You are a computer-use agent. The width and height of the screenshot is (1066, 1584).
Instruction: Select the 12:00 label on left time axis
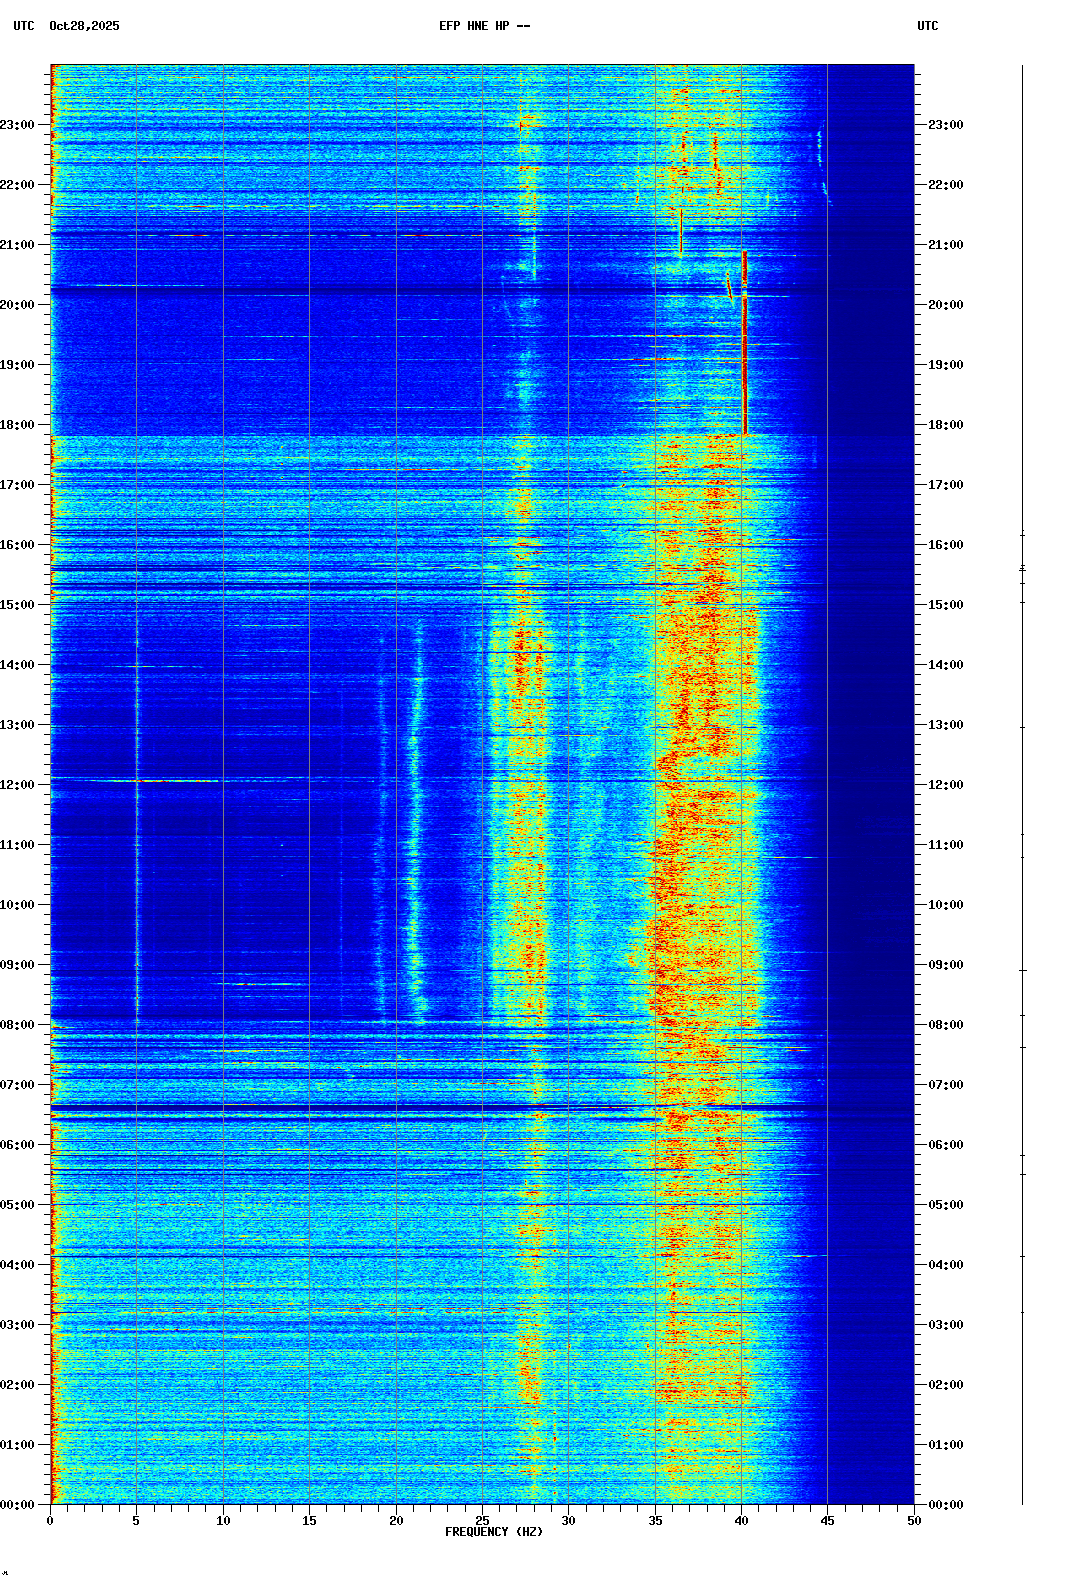coord(18,785)
